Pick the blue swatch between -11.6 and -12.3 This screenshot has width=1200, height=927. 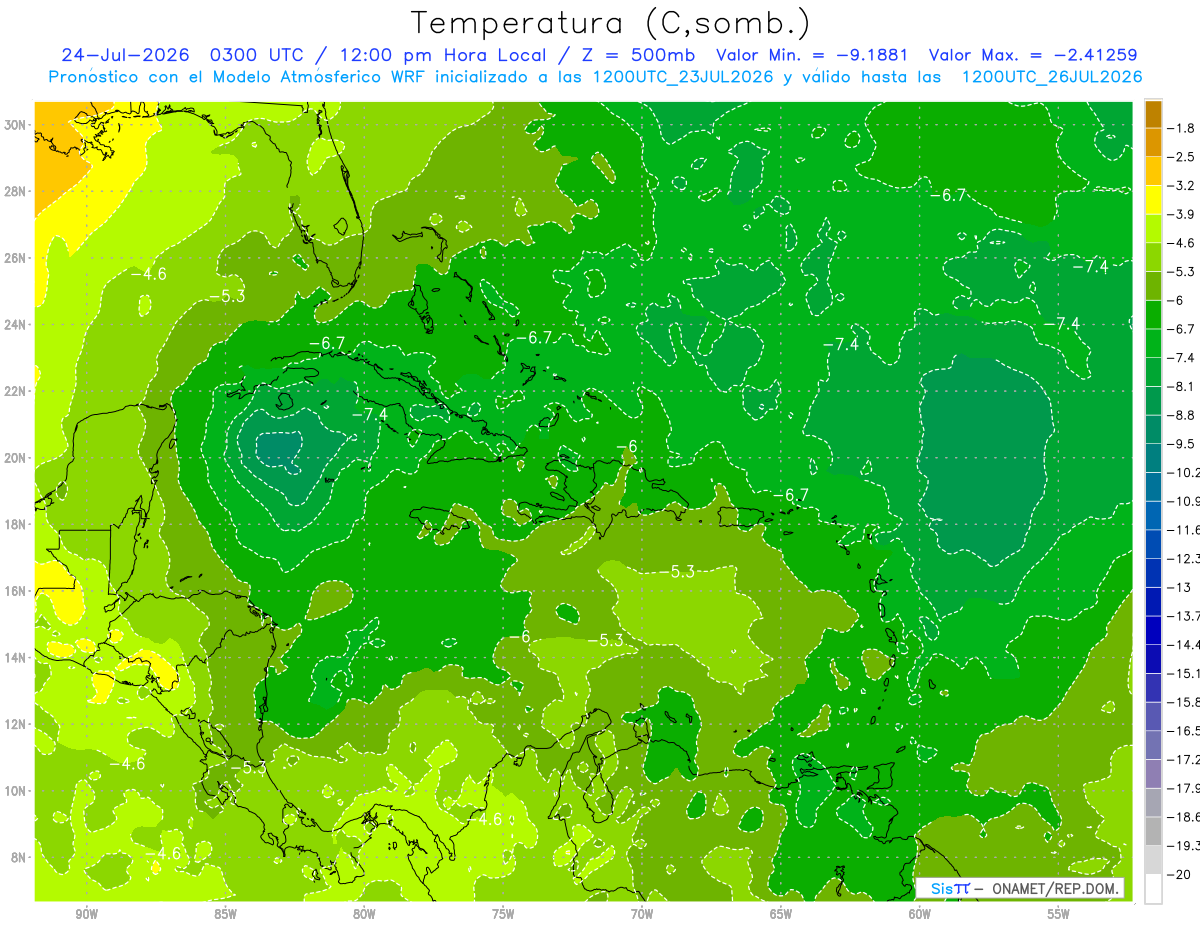click(x=1153, y=543)
